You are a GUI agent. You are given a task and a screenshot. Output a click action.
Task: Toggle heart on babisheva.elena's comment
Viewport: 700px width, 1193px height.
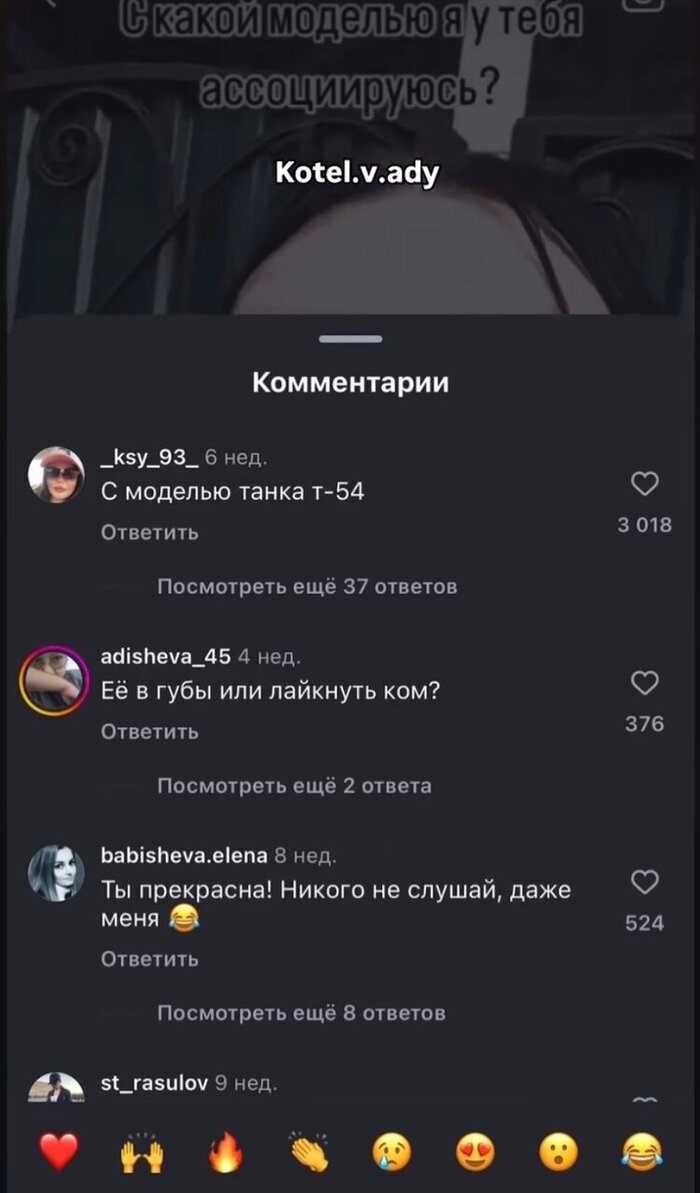644,882
